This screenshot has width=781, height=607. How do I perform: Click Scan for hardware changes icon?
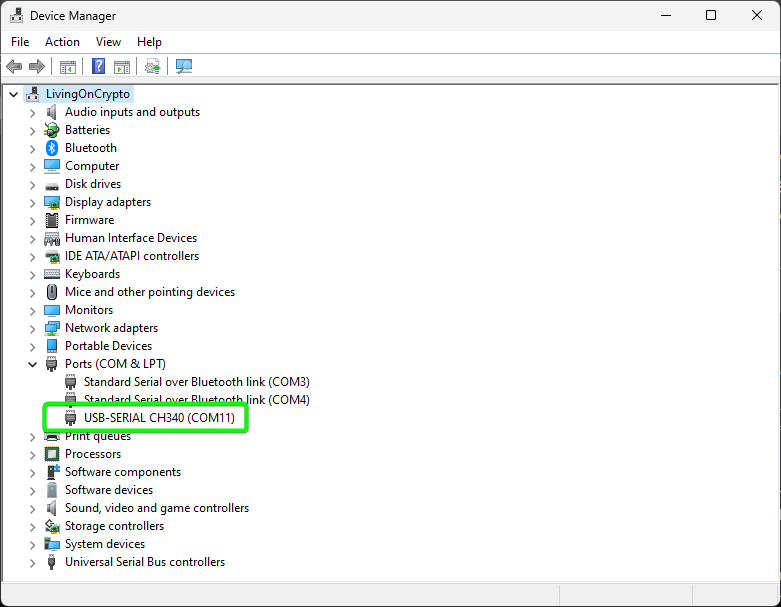pyautogui.click(x=184, y=66)
